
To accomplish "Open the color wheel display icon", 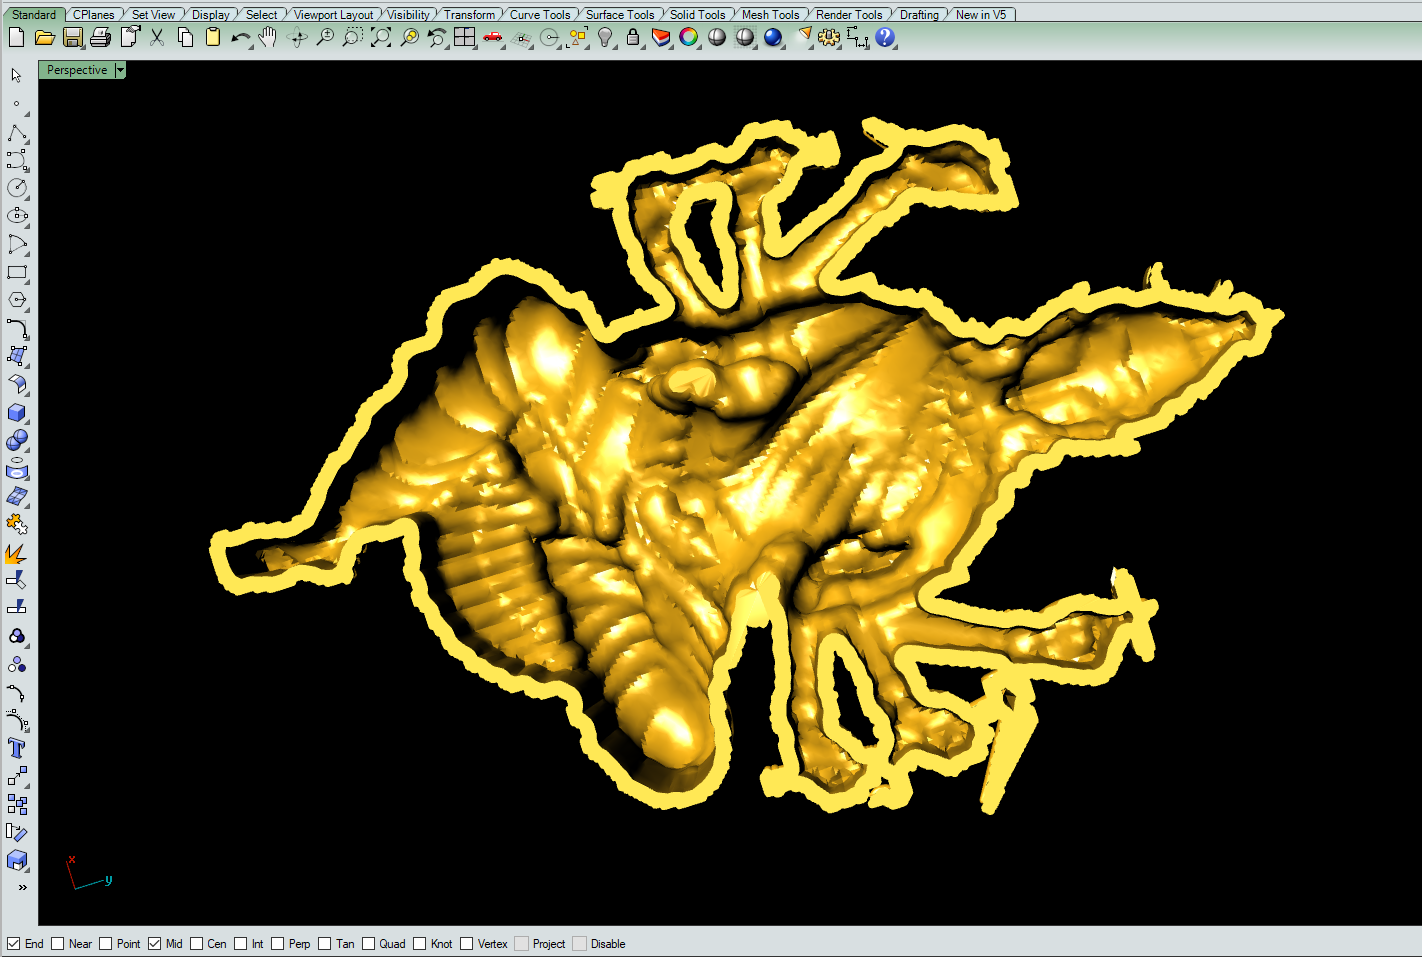I will click(689, 38).
